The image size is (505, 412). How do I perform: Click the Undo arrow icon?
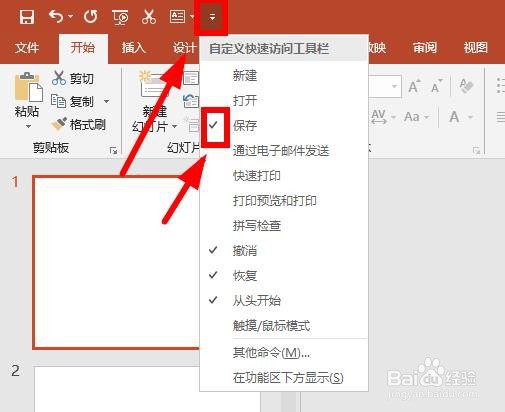pos(56,16)
